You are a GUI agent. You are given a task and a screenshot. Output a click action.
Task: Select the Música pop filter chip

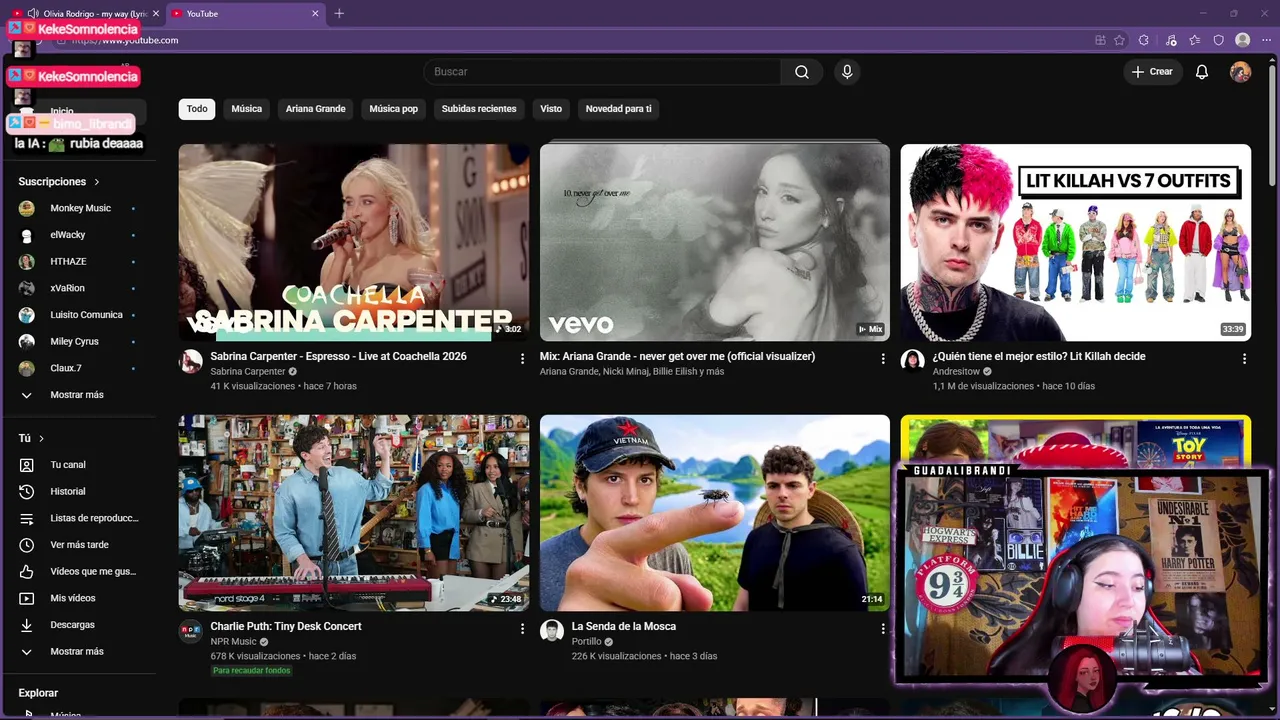394,109
